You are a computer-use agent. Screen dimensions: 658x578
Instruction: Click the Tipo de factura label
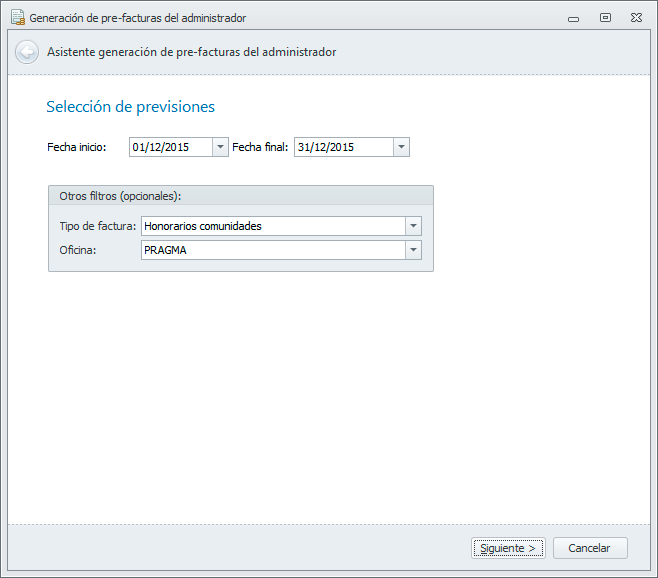(x=98, y=226)
